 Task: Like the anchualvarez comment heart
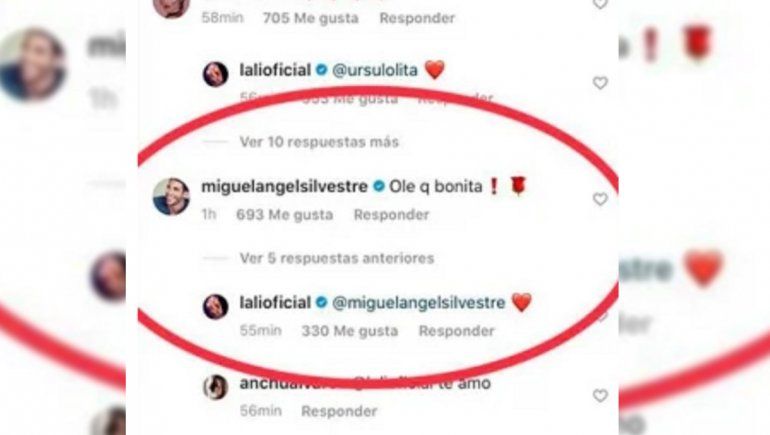tap(600, 395)
